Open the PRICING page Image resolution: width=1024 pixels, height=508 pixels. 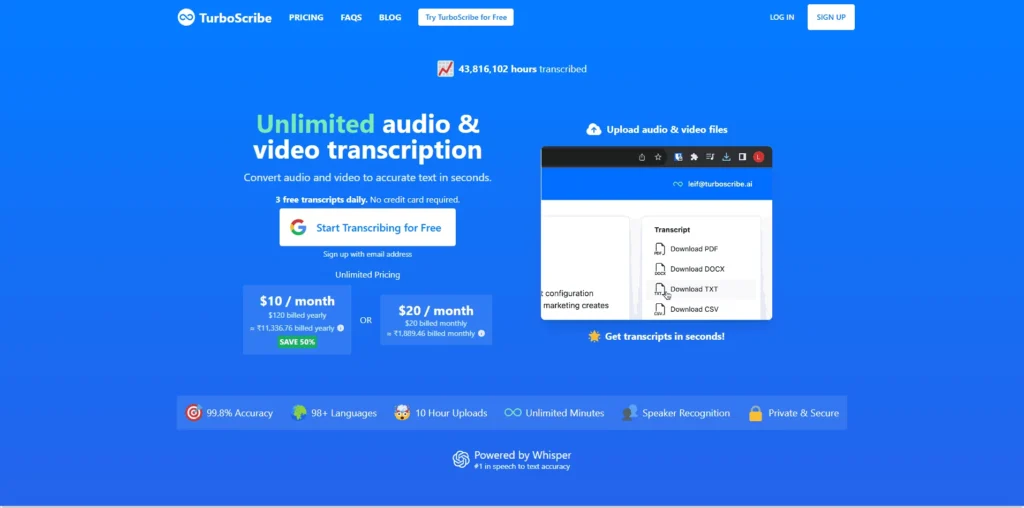pos(306,18)
